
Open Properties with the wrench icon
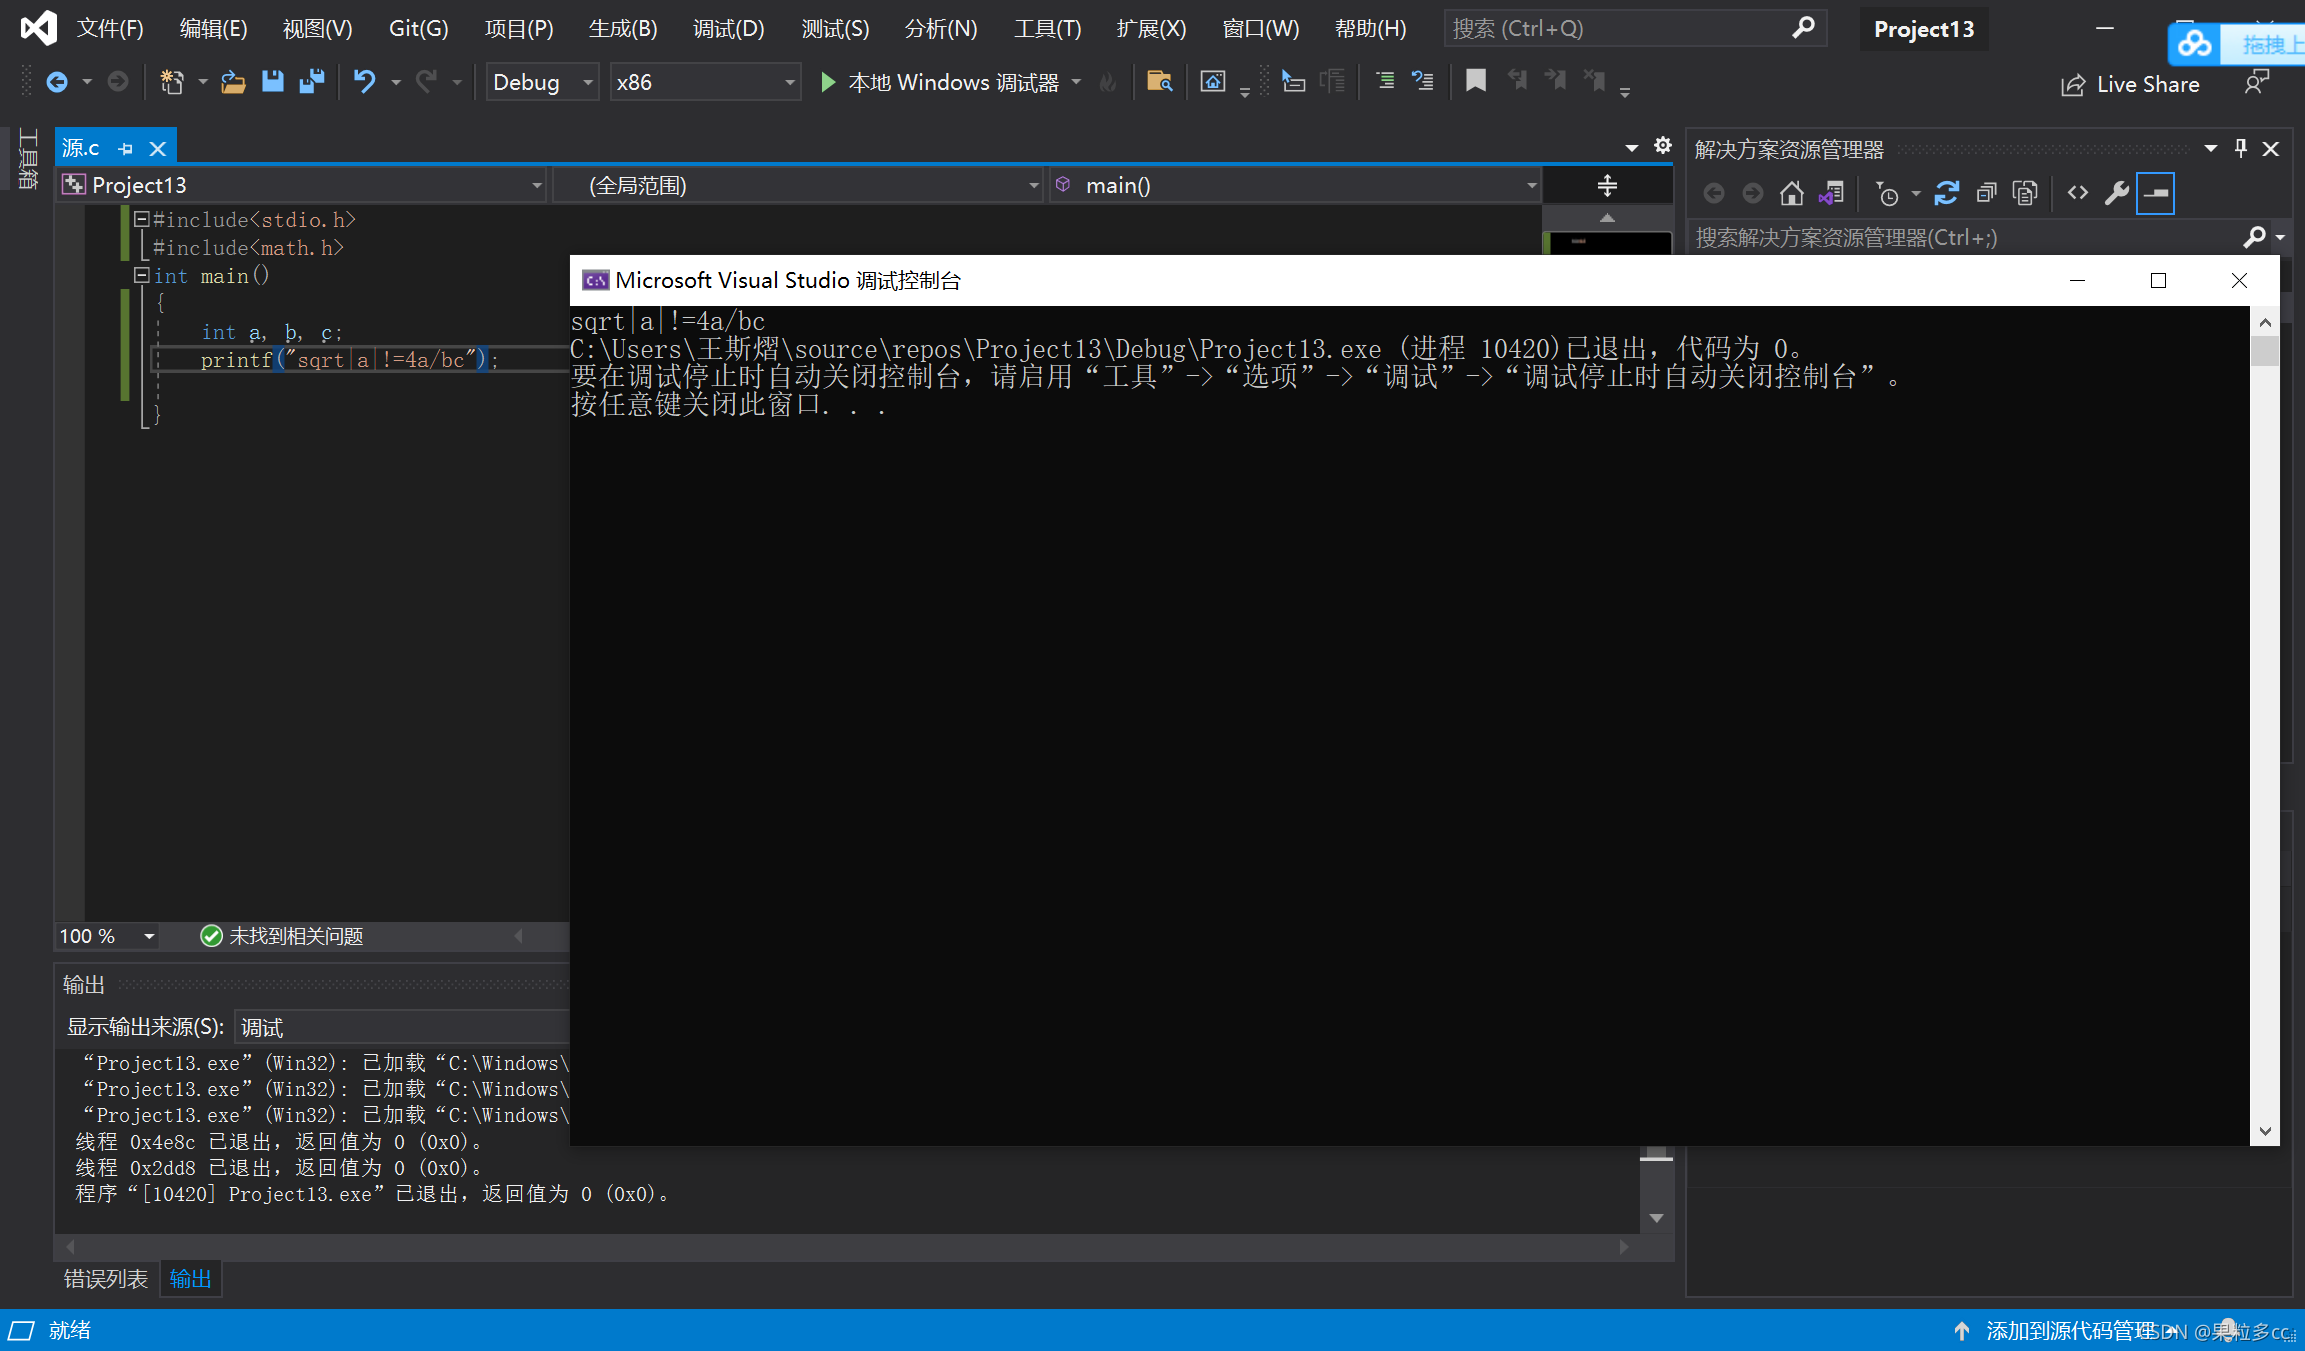2116,193
